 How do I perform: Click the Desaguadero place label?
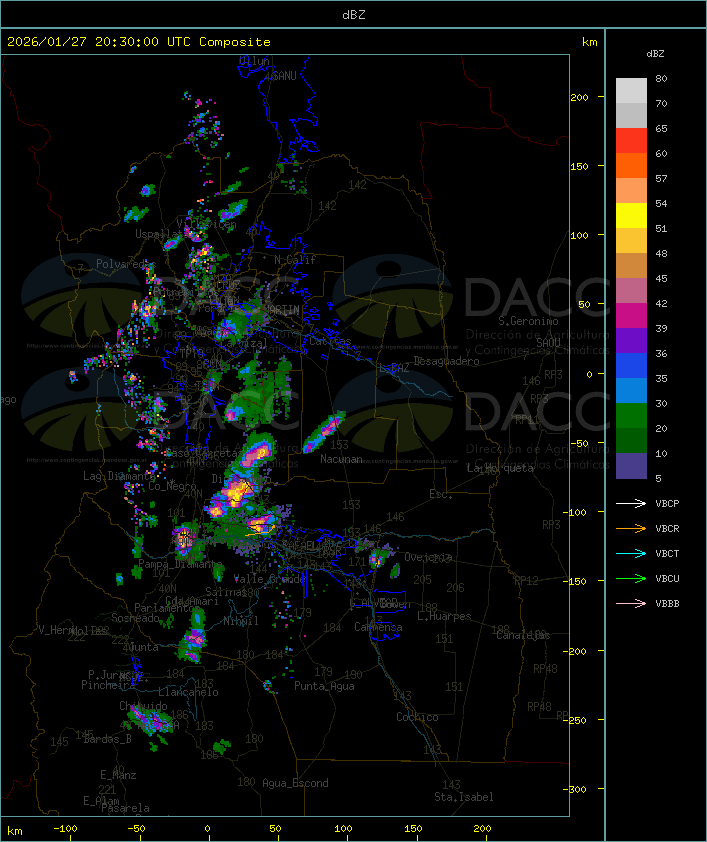[x=446, y=361]
